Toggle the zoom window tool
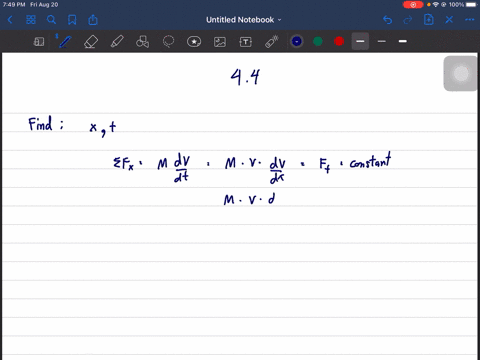The height and width of the screenshot is (360, 480). click(39, 42)
